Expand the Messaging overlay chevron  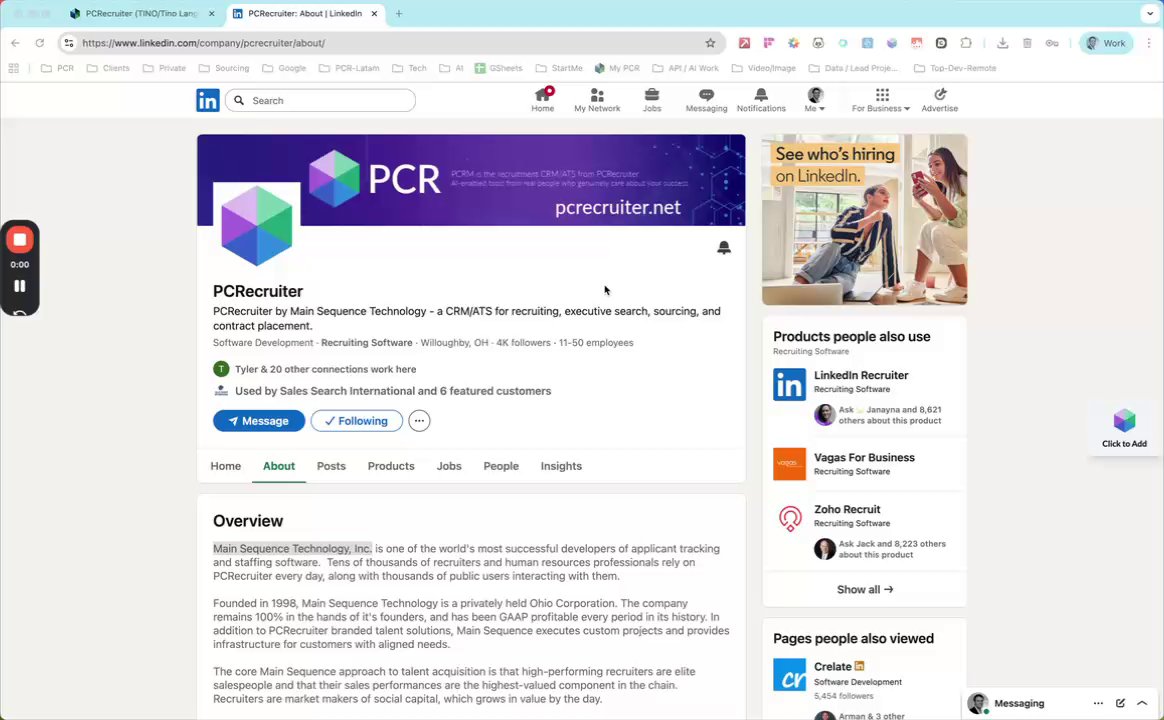pyautogui.click(x=1142, y=703)
